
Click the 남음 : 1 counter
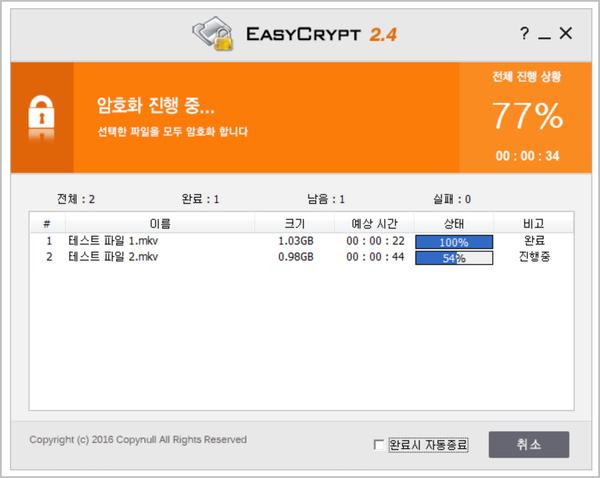tap(326, 199)
